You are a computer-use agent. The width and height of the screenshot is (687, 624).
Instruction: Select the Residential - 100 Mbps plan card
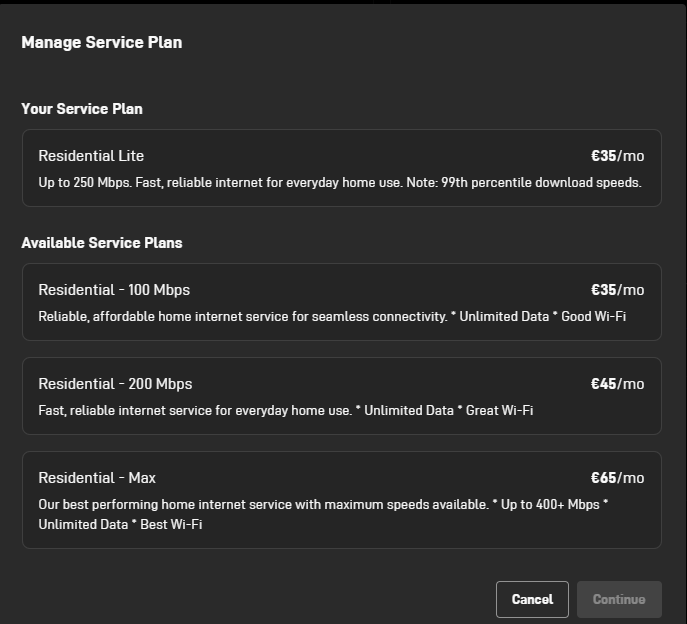click(342, 302)
